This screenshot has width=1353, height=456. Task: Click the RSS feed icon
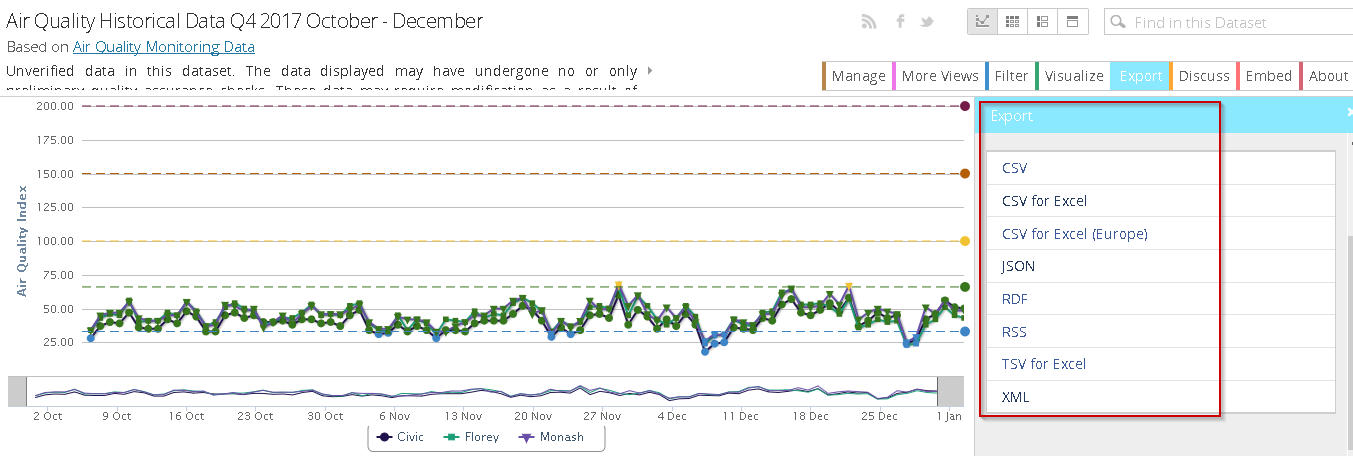click(x=869, y=22)
